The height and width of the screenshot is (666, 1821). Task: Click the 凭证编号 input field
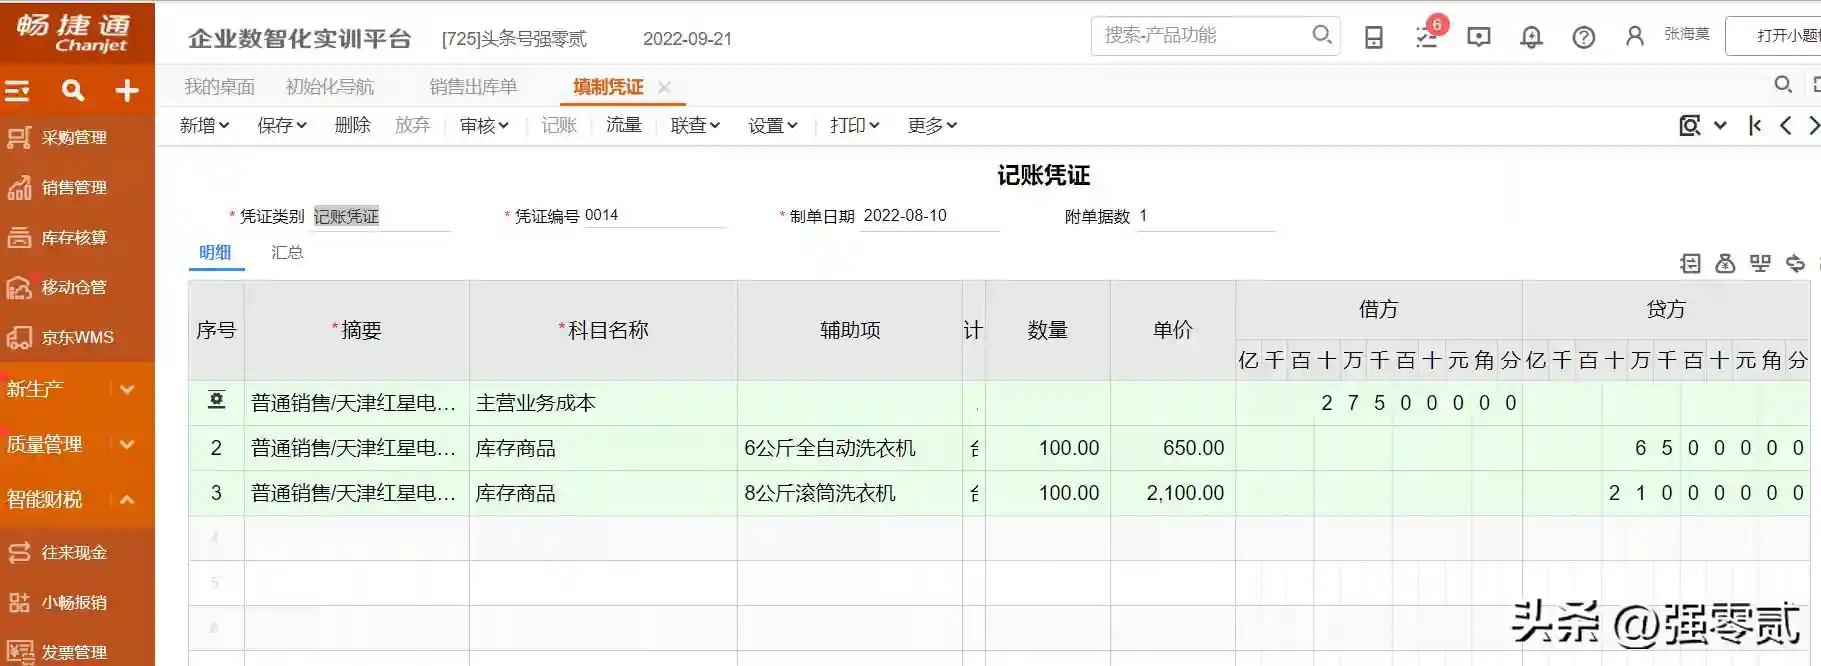click(650, 216)
